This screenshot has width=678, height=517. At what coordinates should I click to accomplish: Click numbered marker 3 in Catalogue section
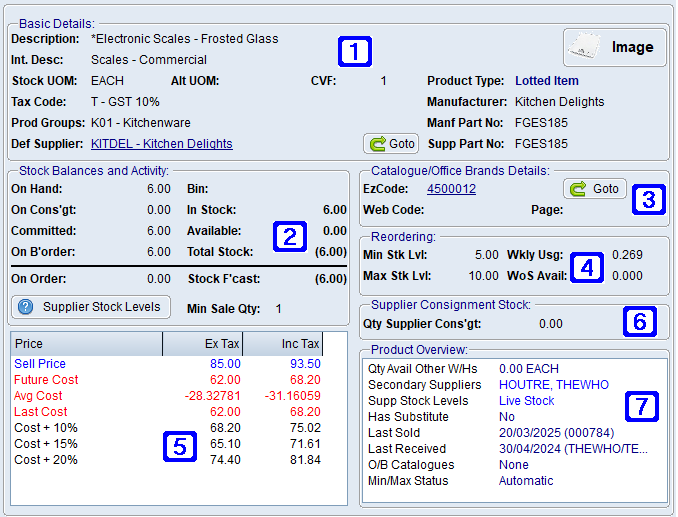tap(648, 199)
